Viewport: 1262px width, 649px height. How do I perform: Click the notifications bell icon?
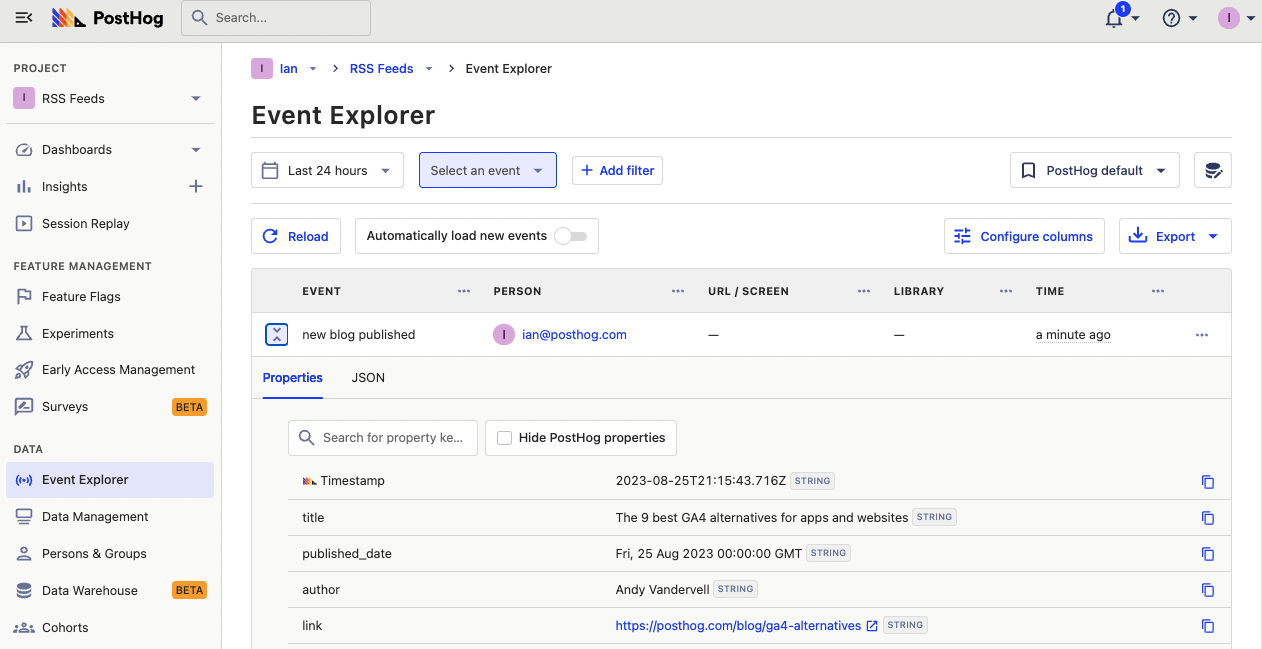(1114, 19)
